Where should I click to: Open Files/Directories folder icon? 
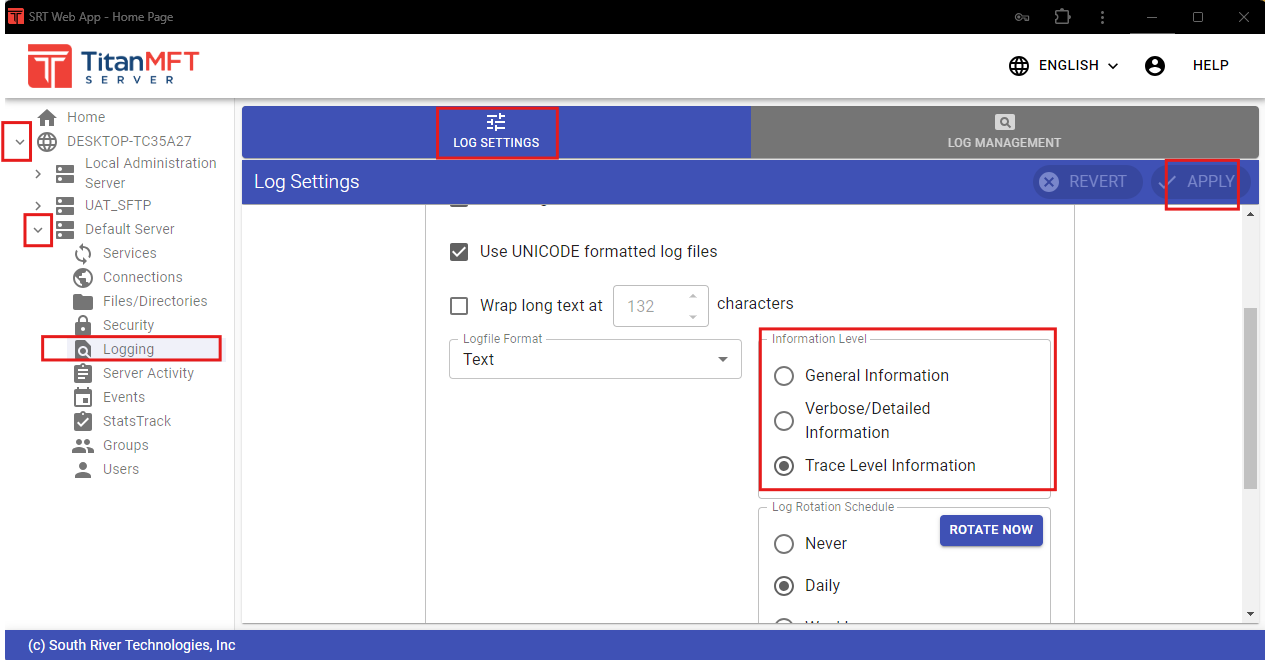pyautogui.click(x=84, y=301)
